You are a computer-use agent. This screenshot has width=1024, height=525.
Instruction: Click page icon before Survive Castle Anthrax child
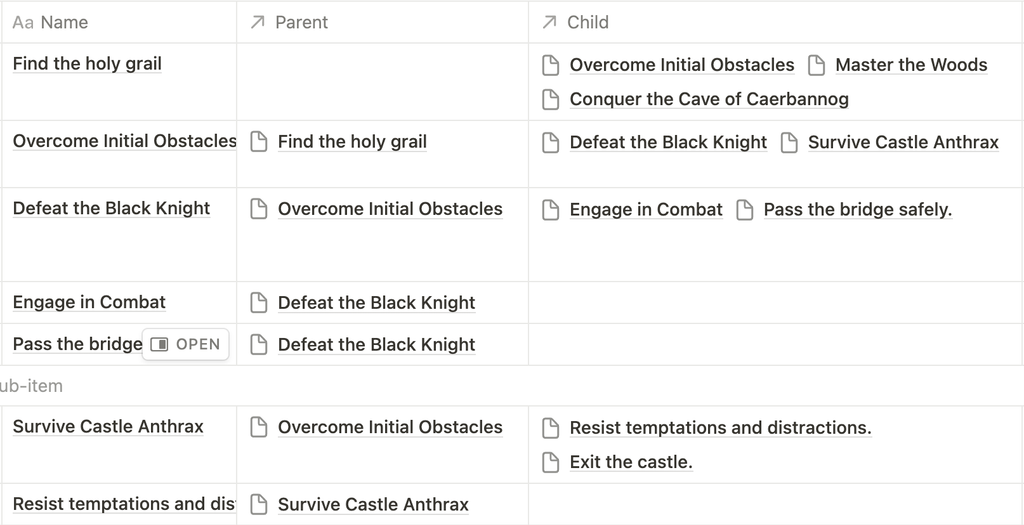(x=789, y=142)
